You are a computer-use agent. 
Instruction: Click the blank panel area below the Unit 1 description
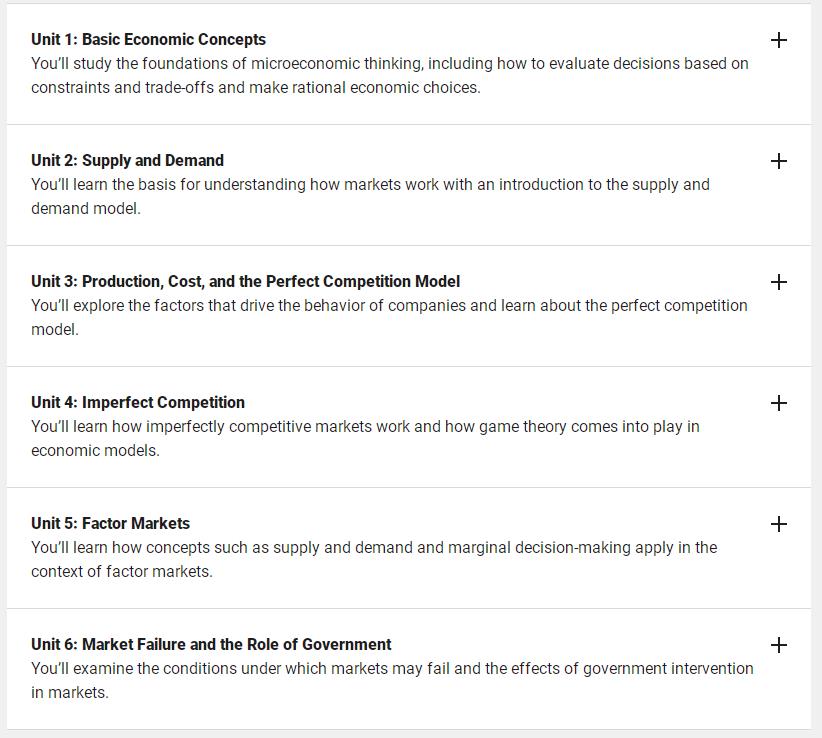pyautogui.click(x=408, y=111)
